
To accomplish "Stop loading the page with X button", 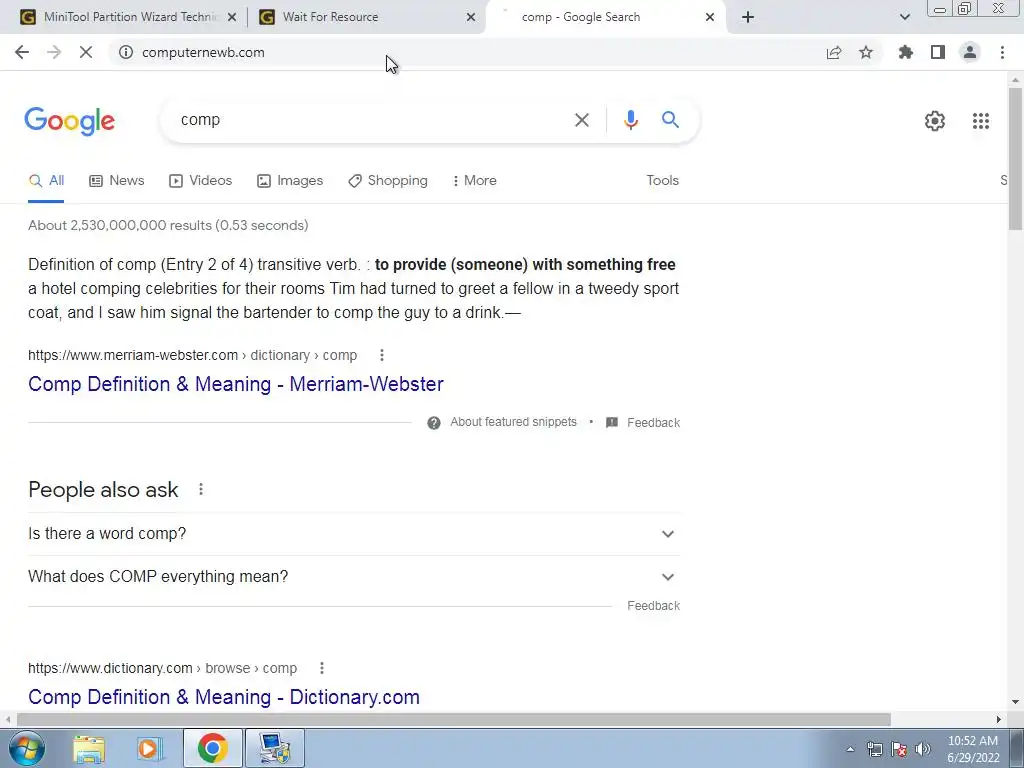I will tap(86, 52).
